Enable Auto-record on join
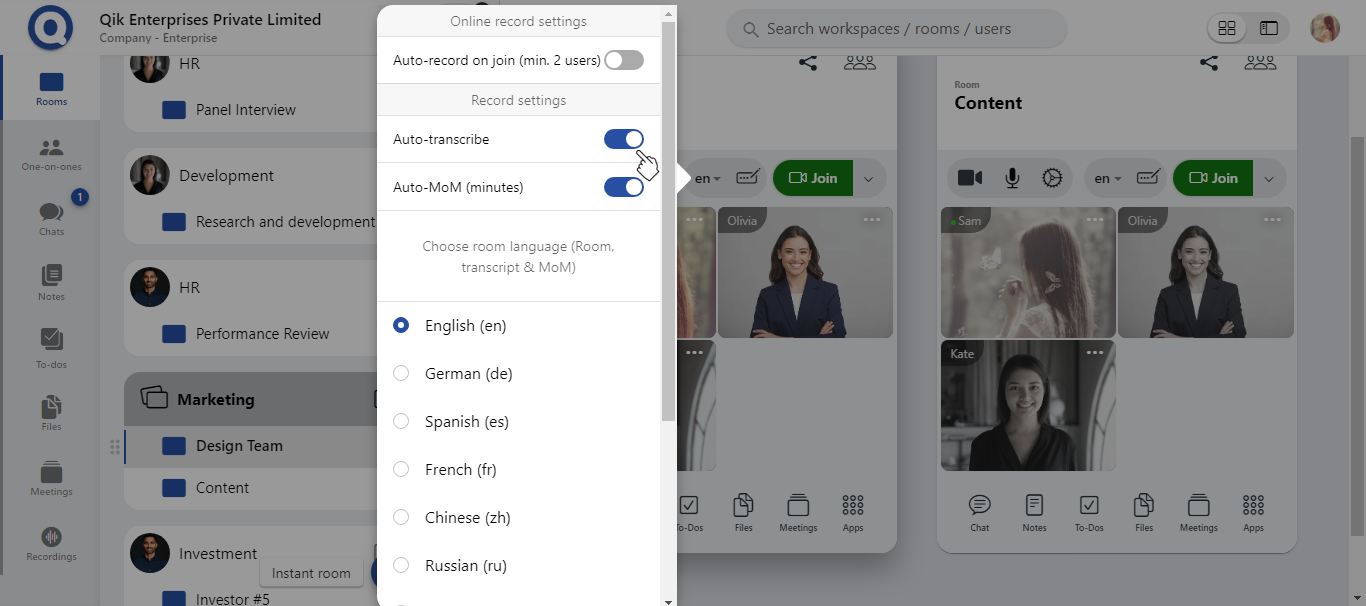Image resolution: width=1366 pixels, height=606 pixels. point(623,59)
